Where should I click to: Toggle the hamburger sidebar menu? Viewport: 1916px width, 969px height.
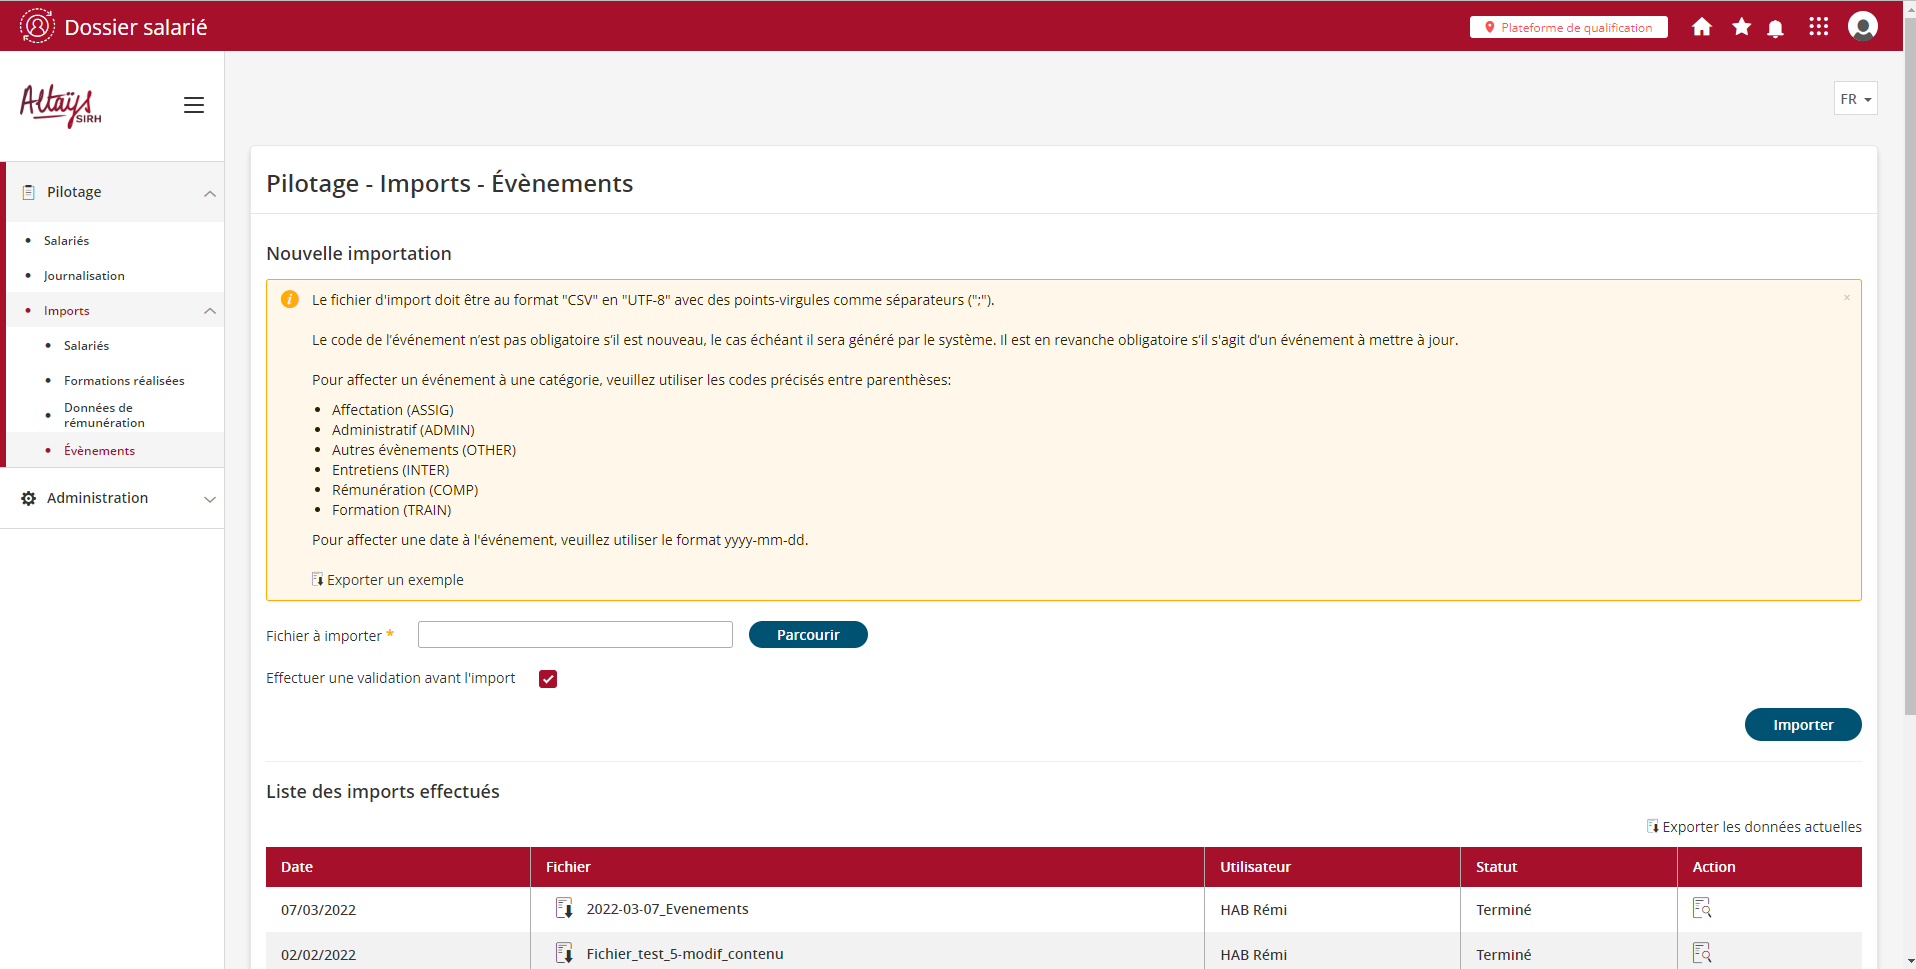[194, 105]
